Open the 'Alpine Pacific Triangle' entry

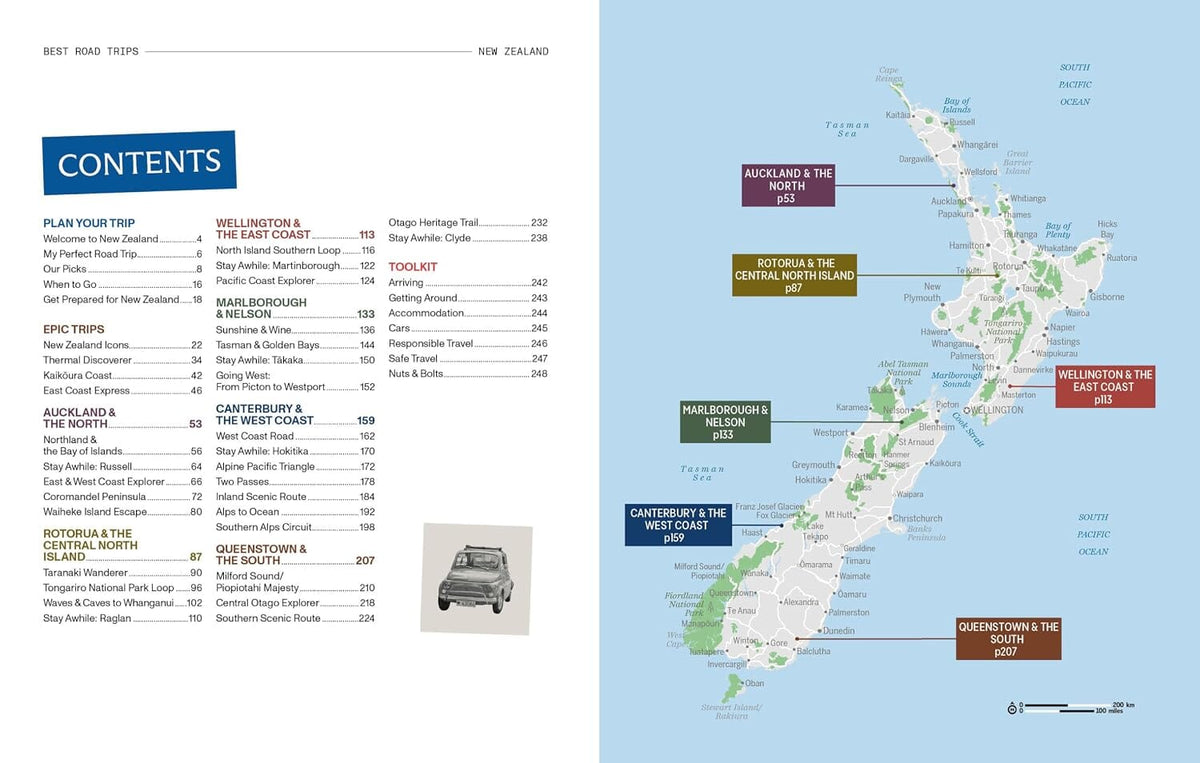(x=296, y=466)
